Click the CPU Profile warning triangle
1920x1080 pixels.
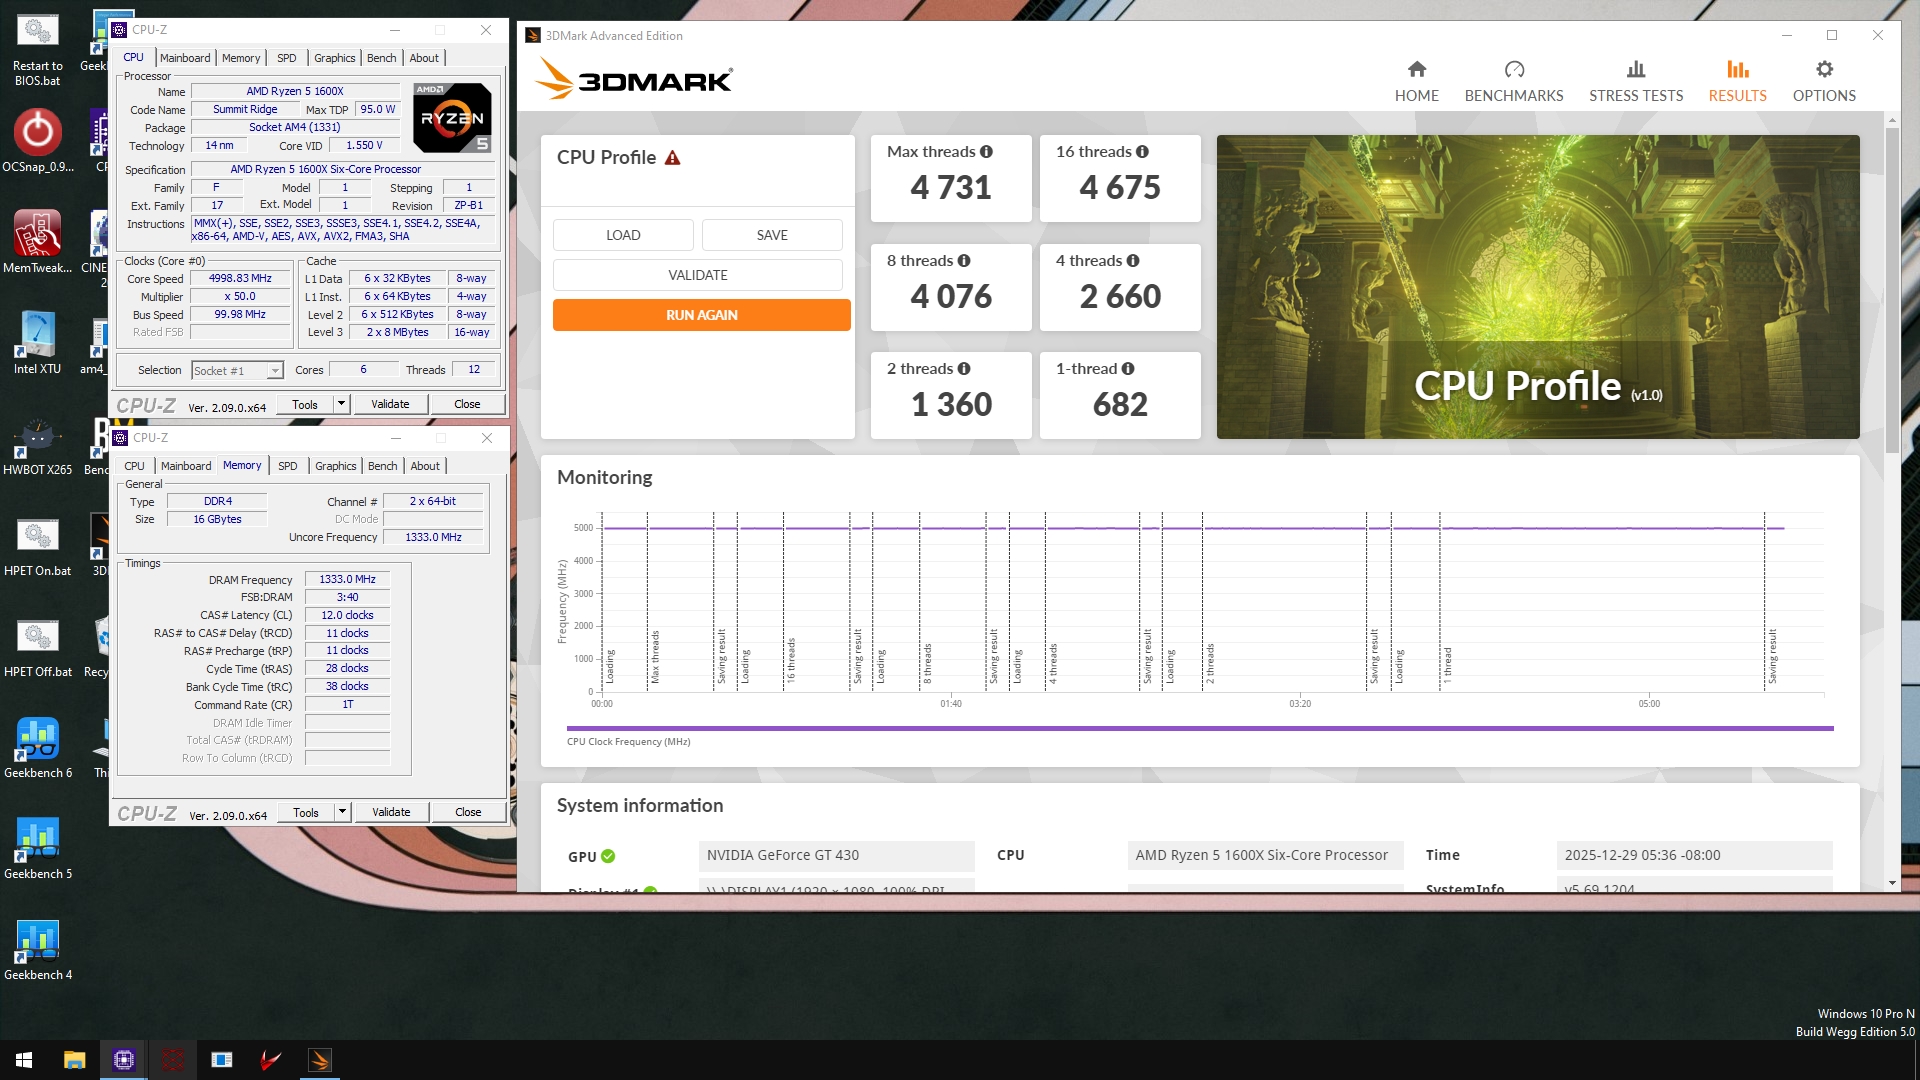click(672, 158)
